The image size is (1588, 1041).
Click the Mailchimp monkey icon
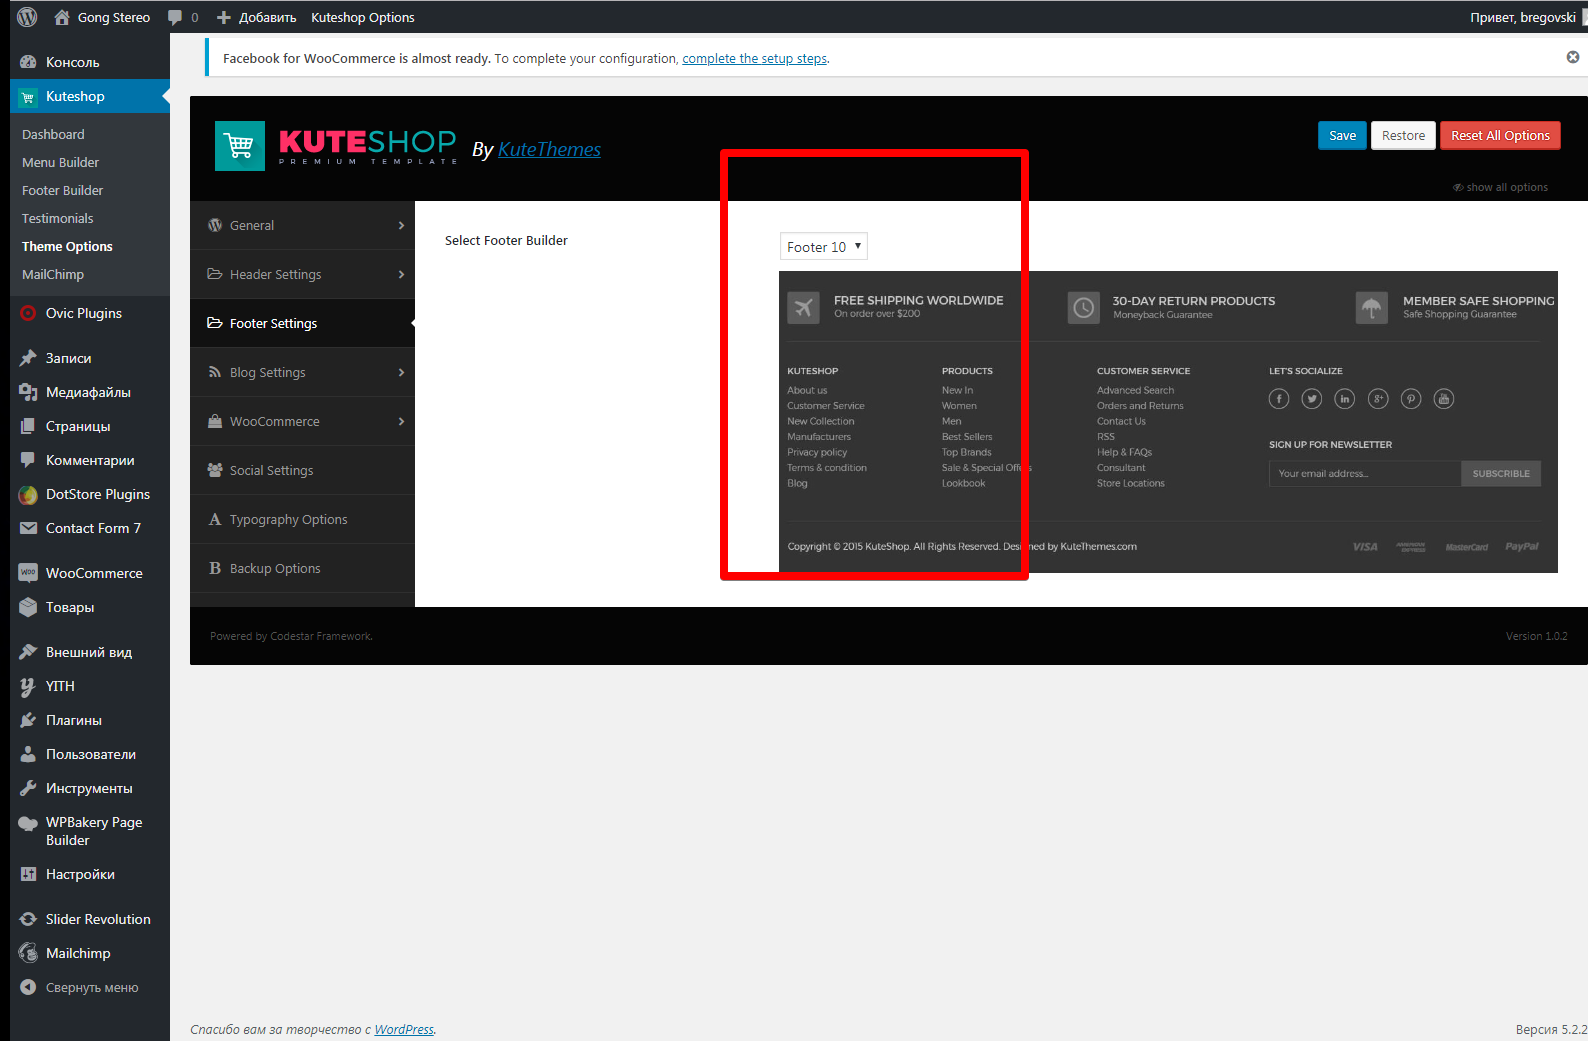pyautogui.click(x=28, y=953)
